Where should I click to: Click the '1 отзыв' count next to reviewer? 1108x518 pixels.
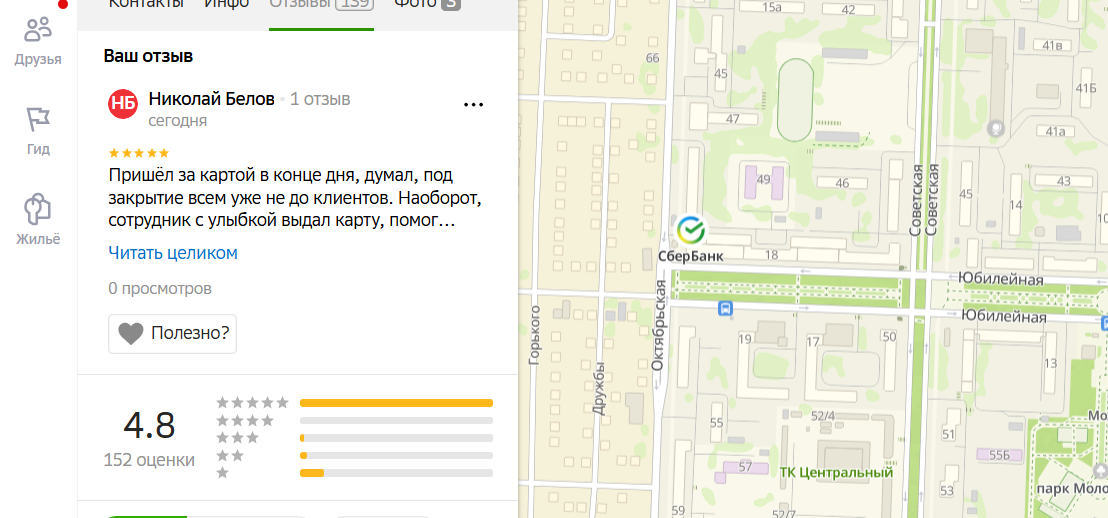pyautogui.click(x=320, y=100)
